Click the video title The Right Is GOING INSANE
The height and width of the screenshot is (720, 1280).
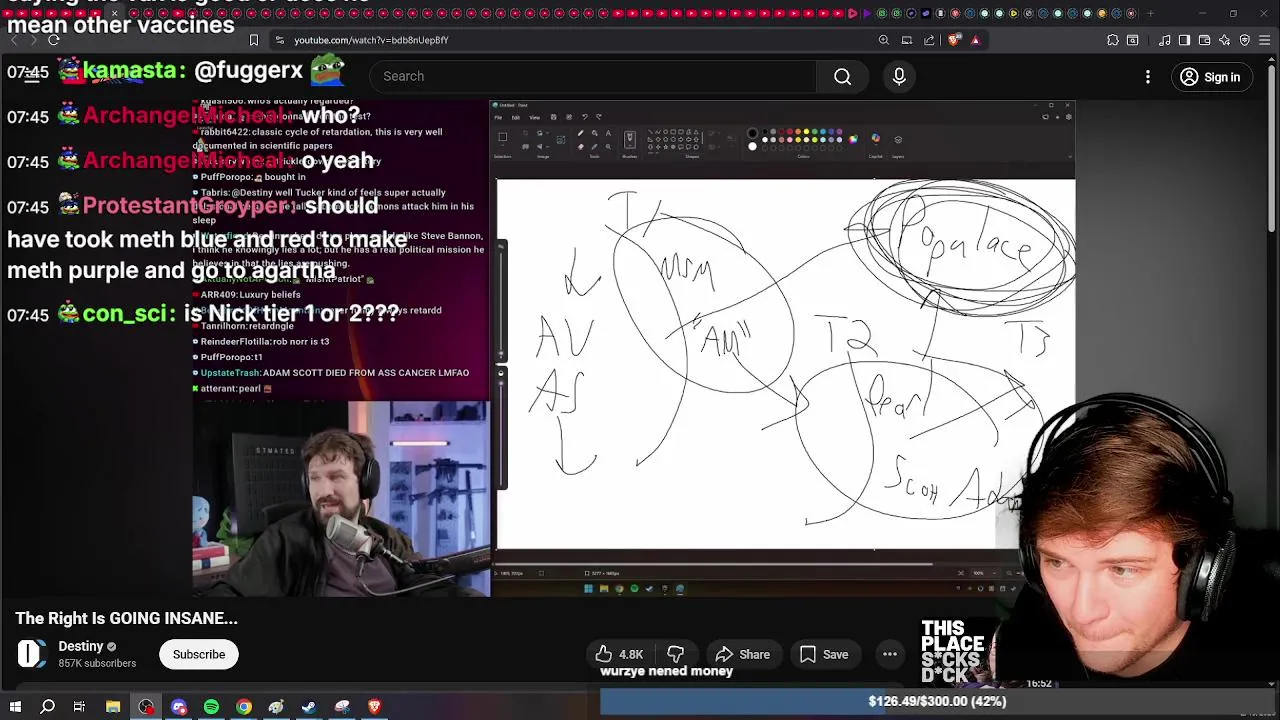click(x=126, y=618)
